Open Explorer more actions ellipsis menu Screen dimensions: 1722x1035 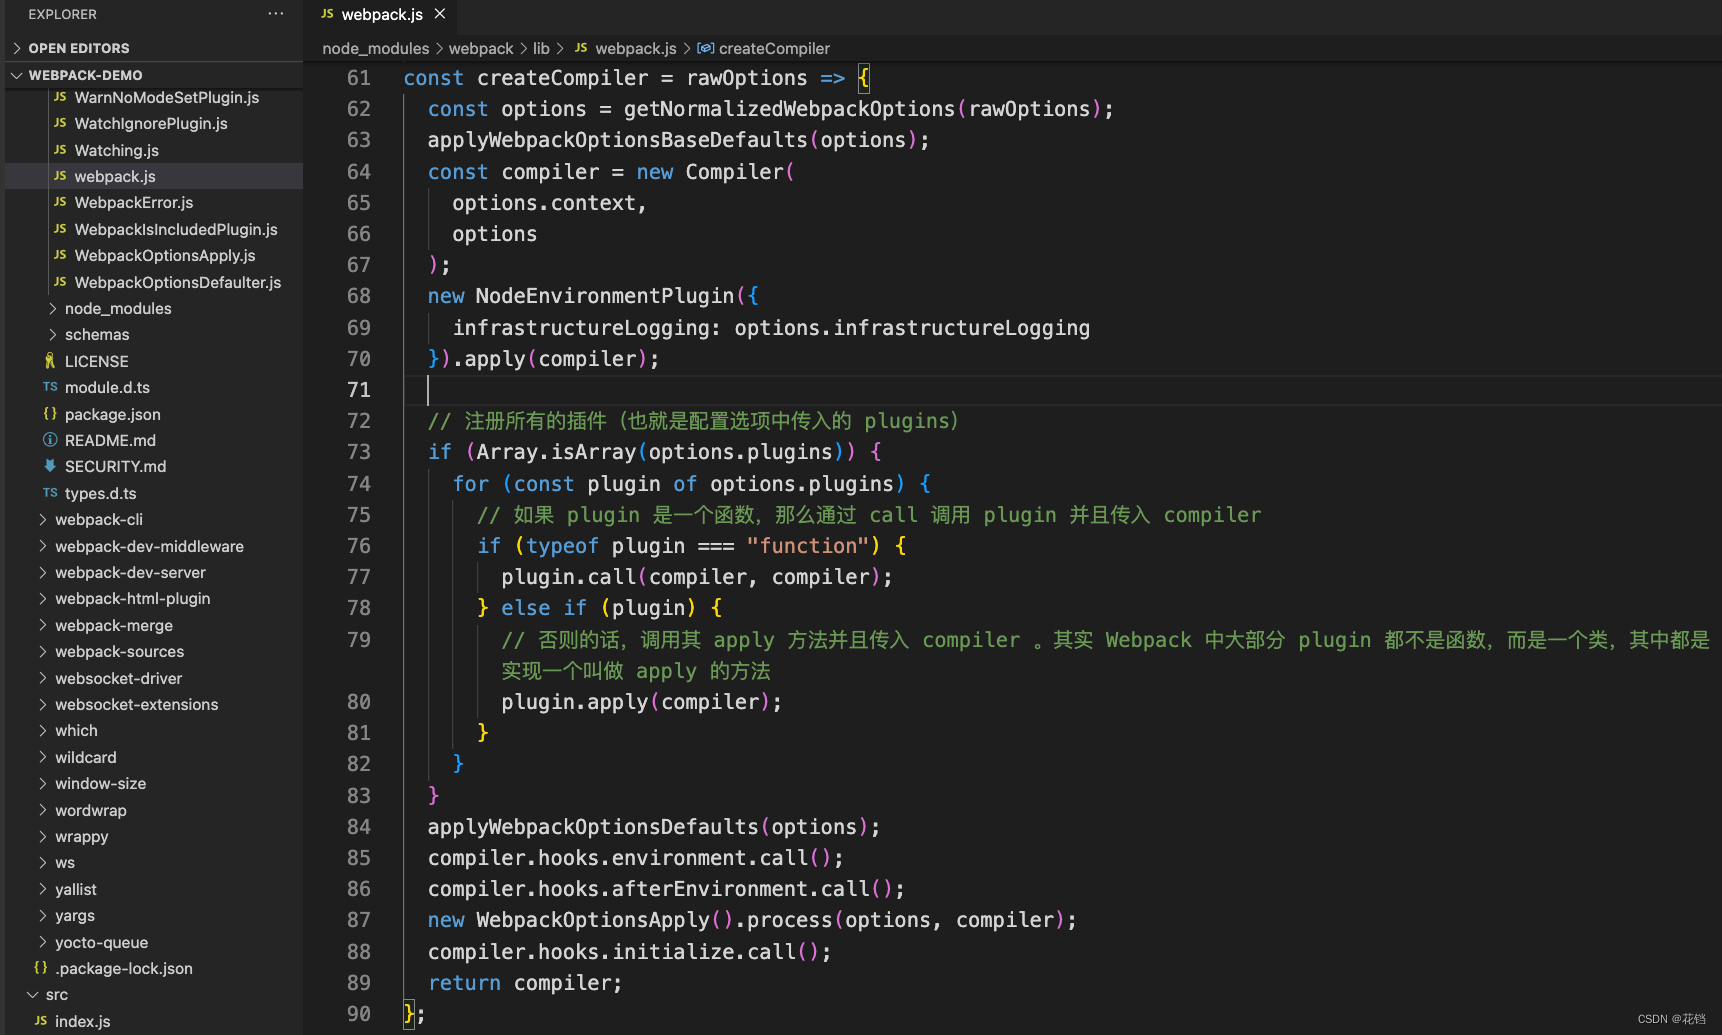[276, 14]
